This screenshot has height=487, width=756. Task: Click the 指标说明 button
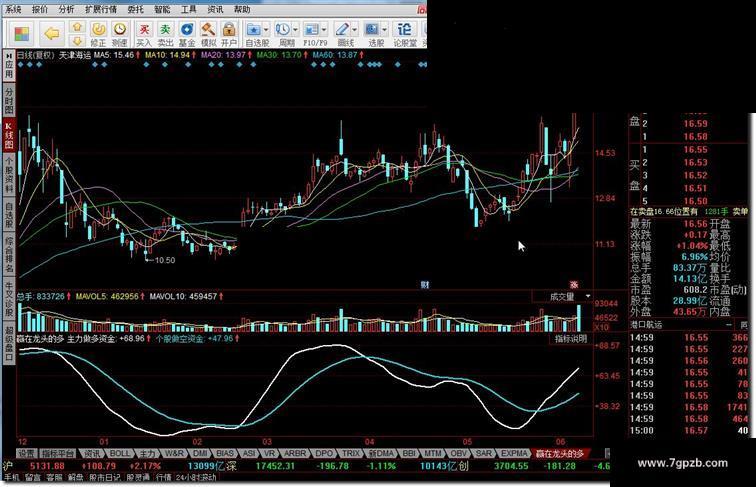[x=571, y=338]
